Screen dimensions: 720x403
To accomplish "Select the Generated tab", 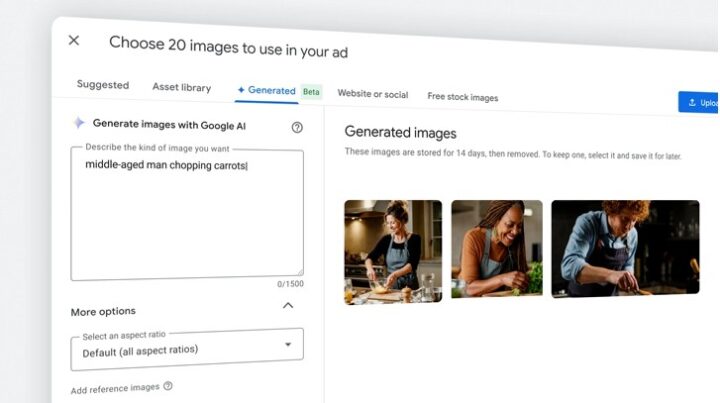I will click(266, 90).
